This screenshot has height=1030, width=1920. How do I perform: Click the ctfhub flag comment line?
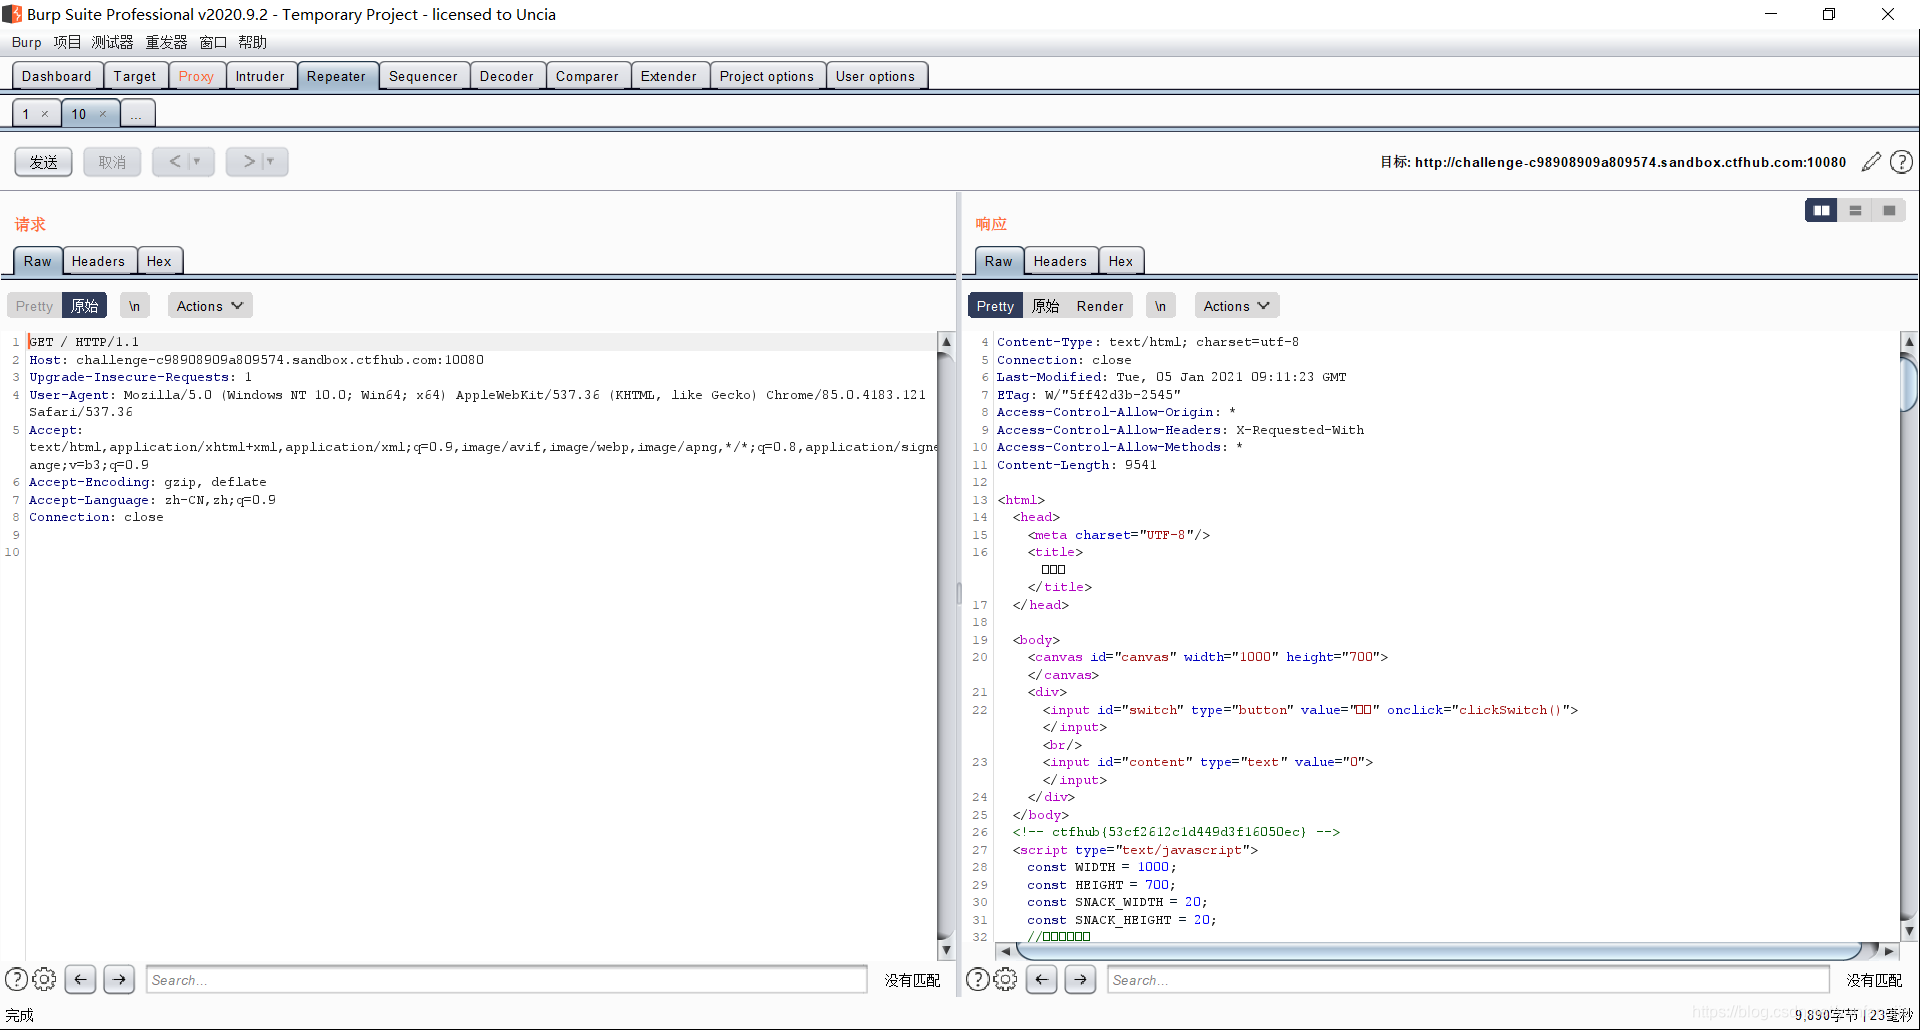[x=1176, y=832]
